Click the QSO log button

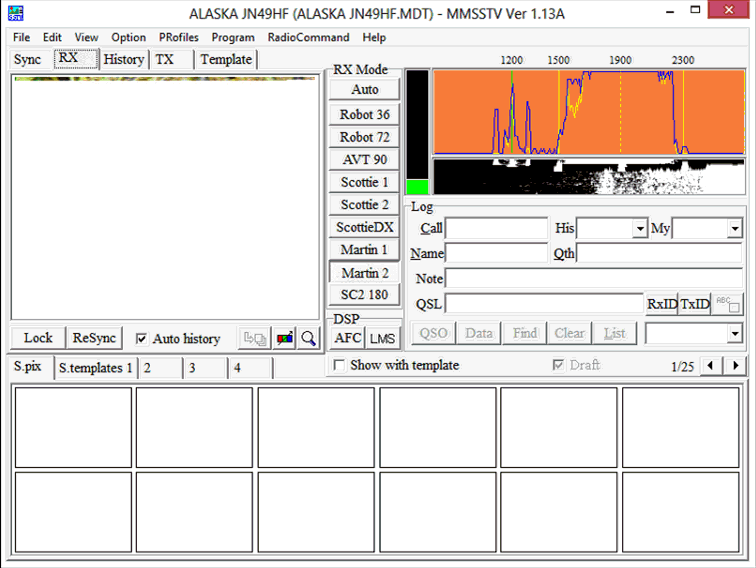[x=433, y=333]
